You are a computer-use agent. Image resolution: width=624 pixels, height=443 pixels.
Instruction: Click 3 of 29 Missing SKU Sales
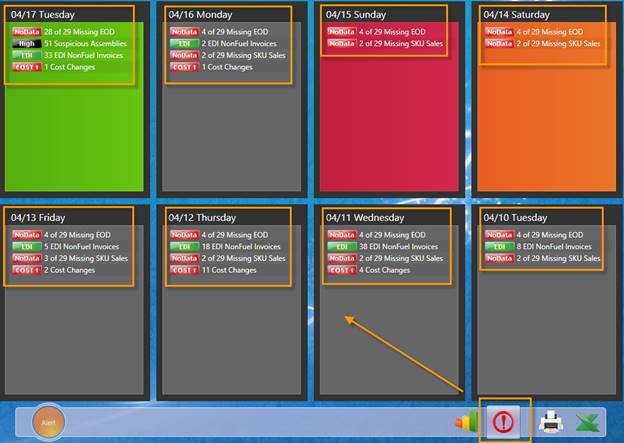tap(85, 258)
